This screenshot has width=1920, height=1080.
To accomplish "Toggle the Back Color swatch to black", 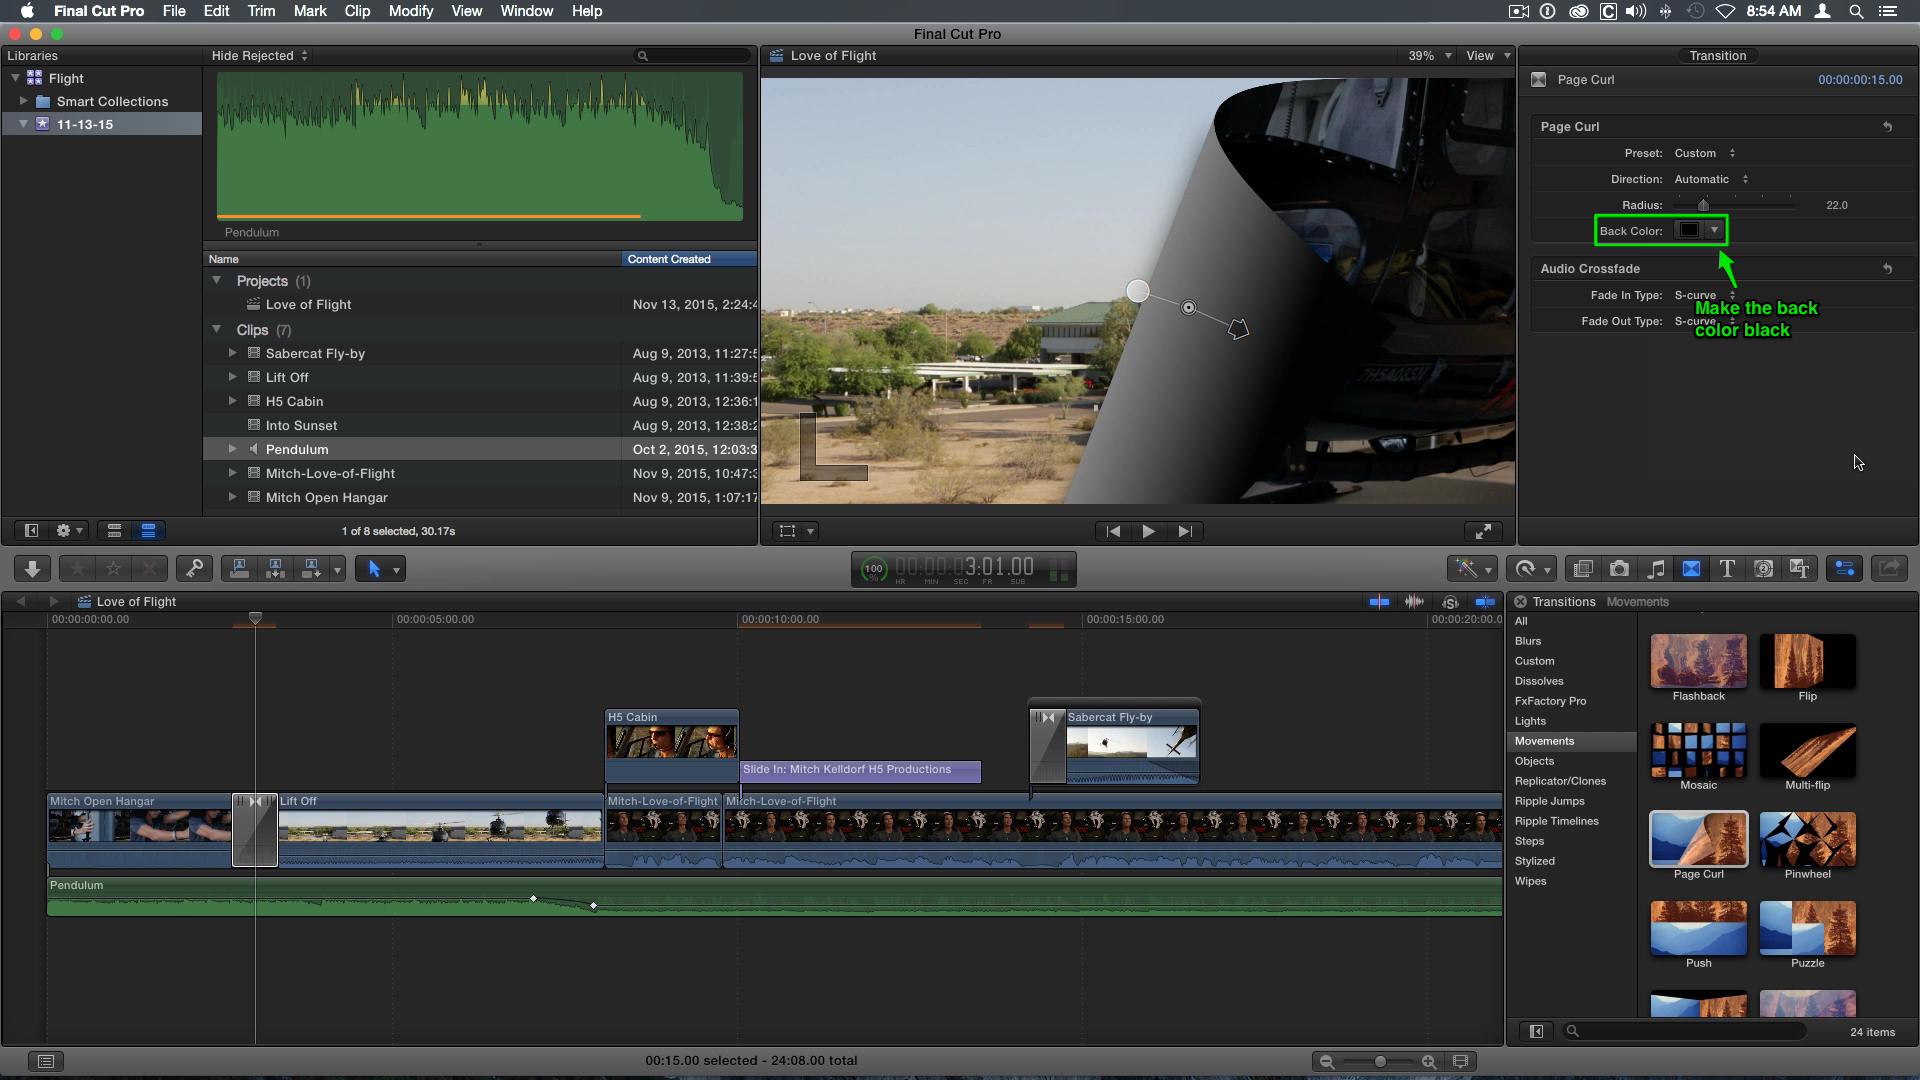I will pyautogui.click(x=1689, y=231).
